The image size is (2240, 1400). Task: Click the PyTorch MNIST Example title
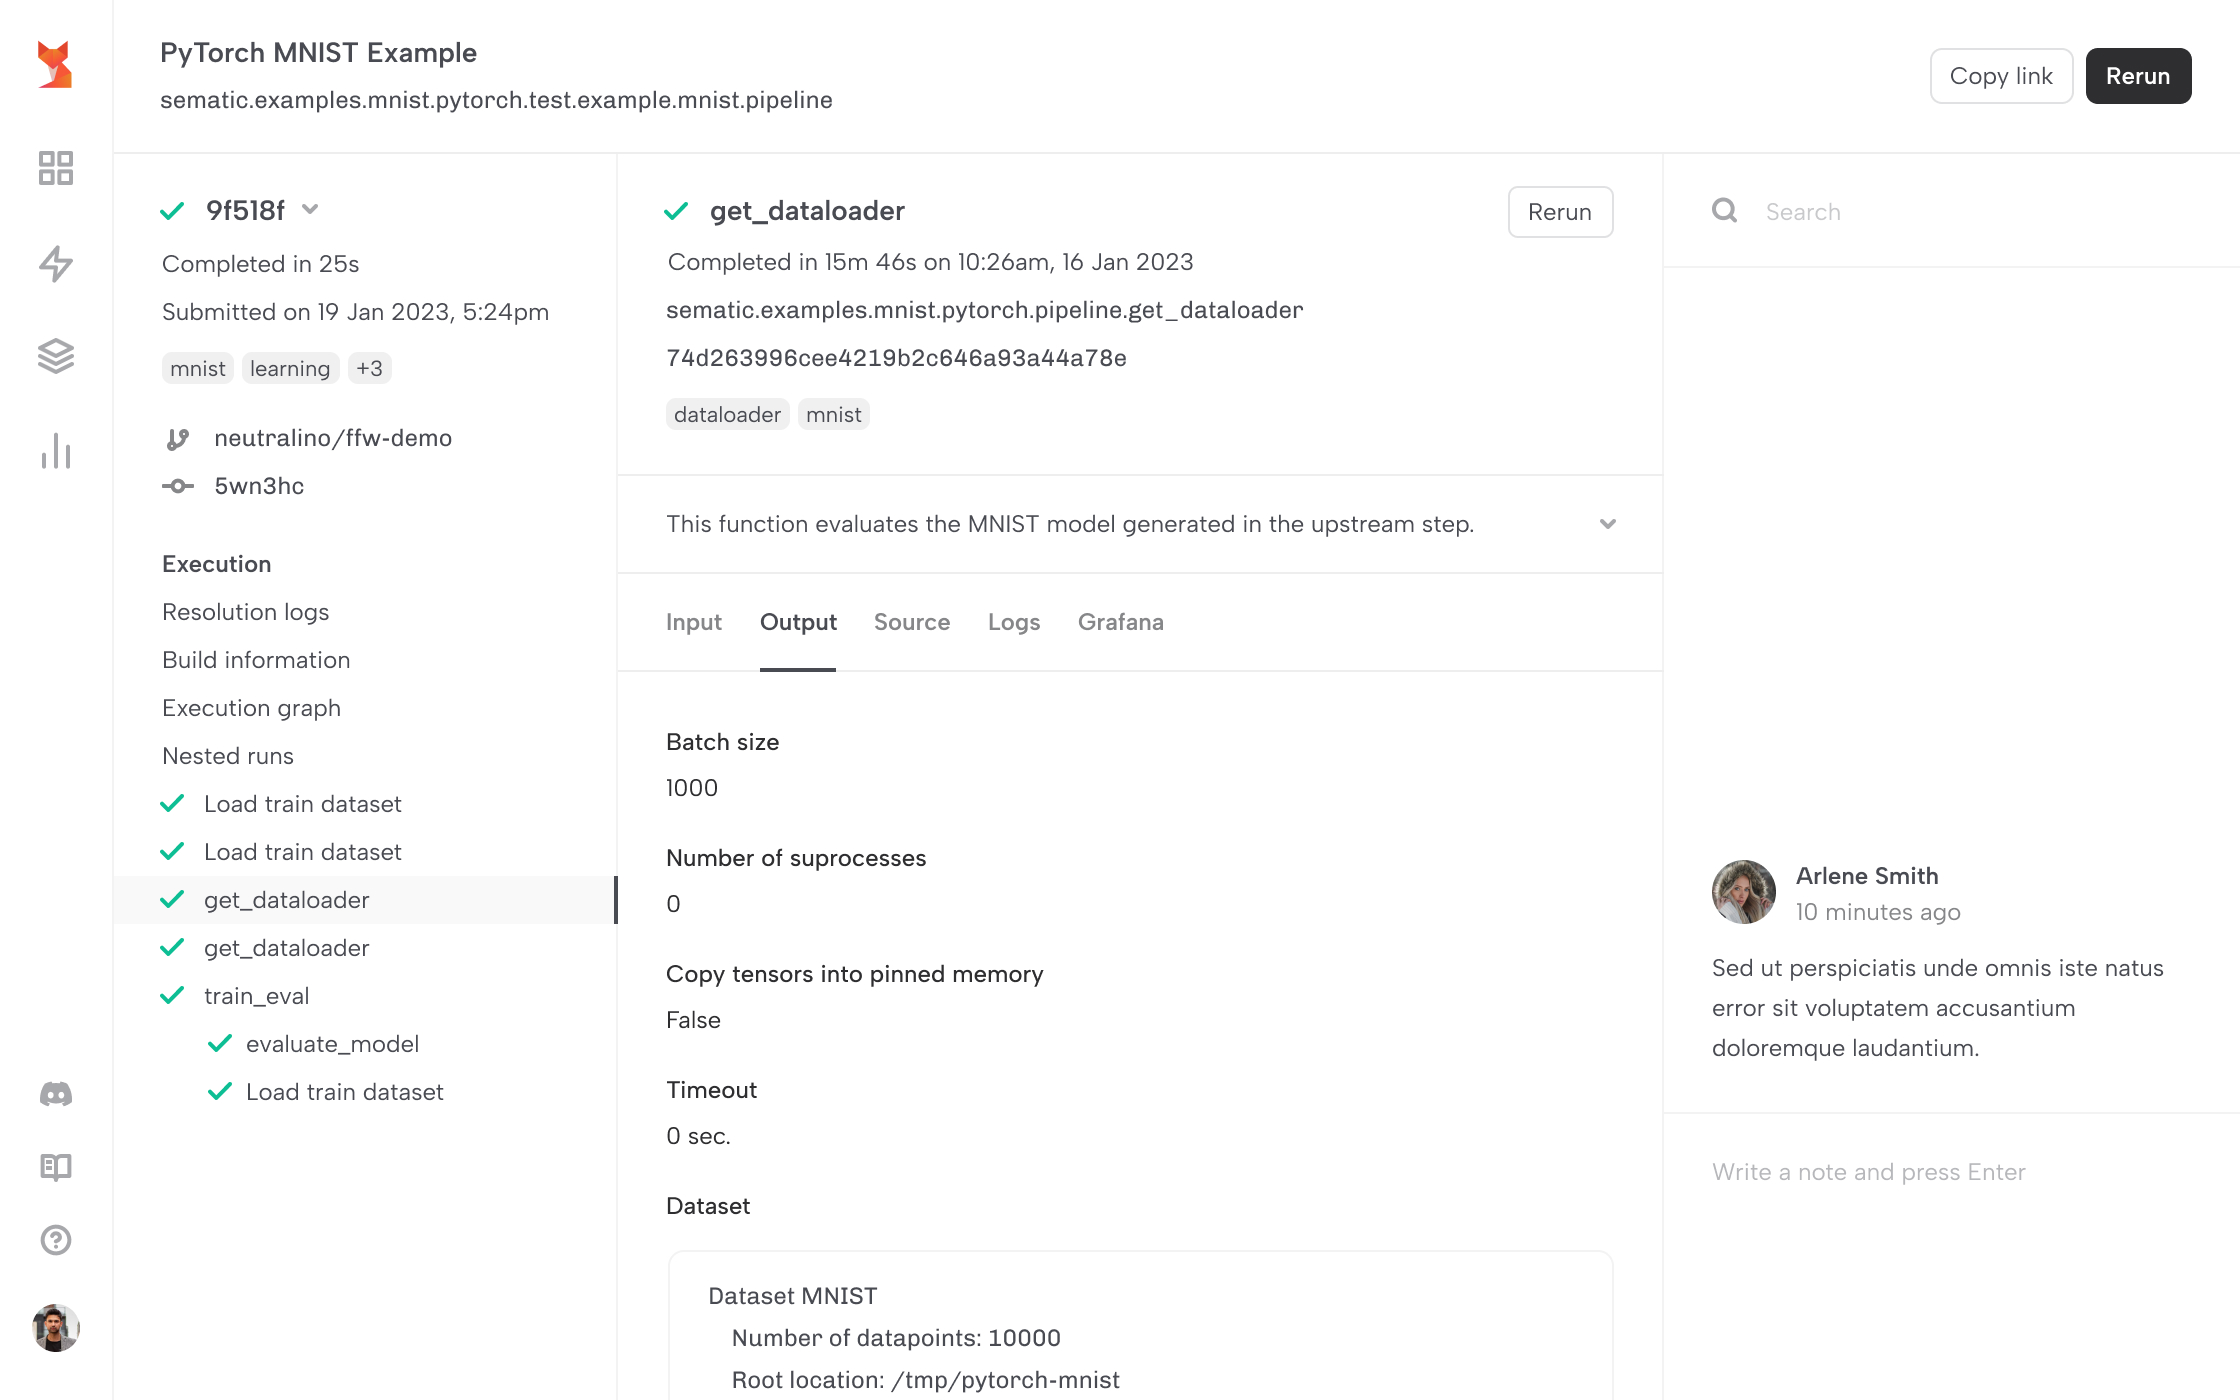[318, 52]
